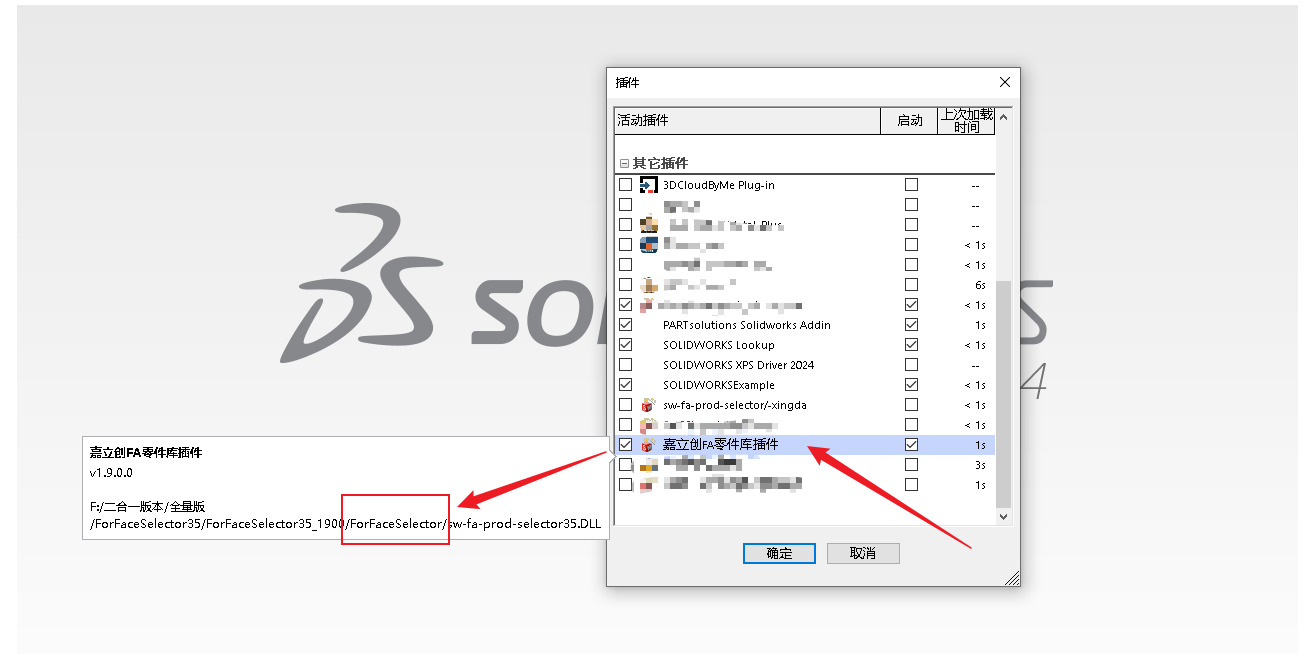
Task: Click the 嘉立创FA零件库插件 icon
Action: click(x=648, y=445)
